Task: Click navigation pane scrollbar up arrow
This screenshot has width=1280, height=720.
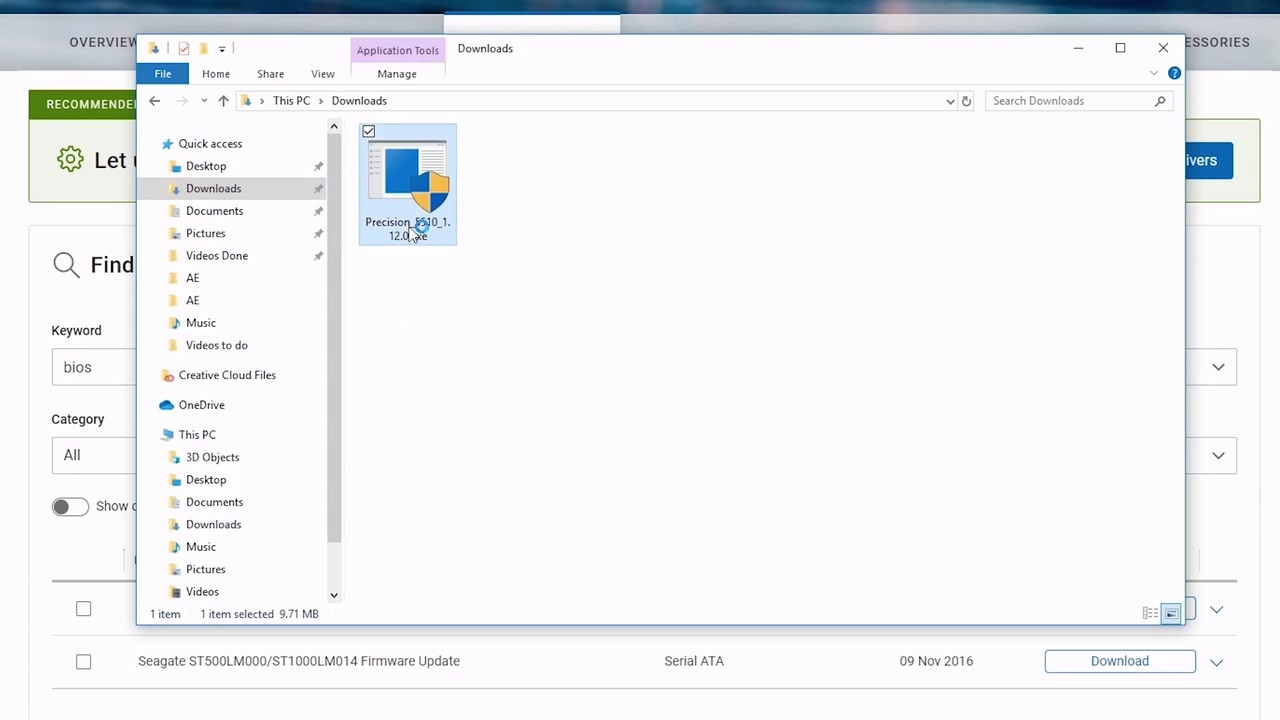Action: click(x=334, y=127)
